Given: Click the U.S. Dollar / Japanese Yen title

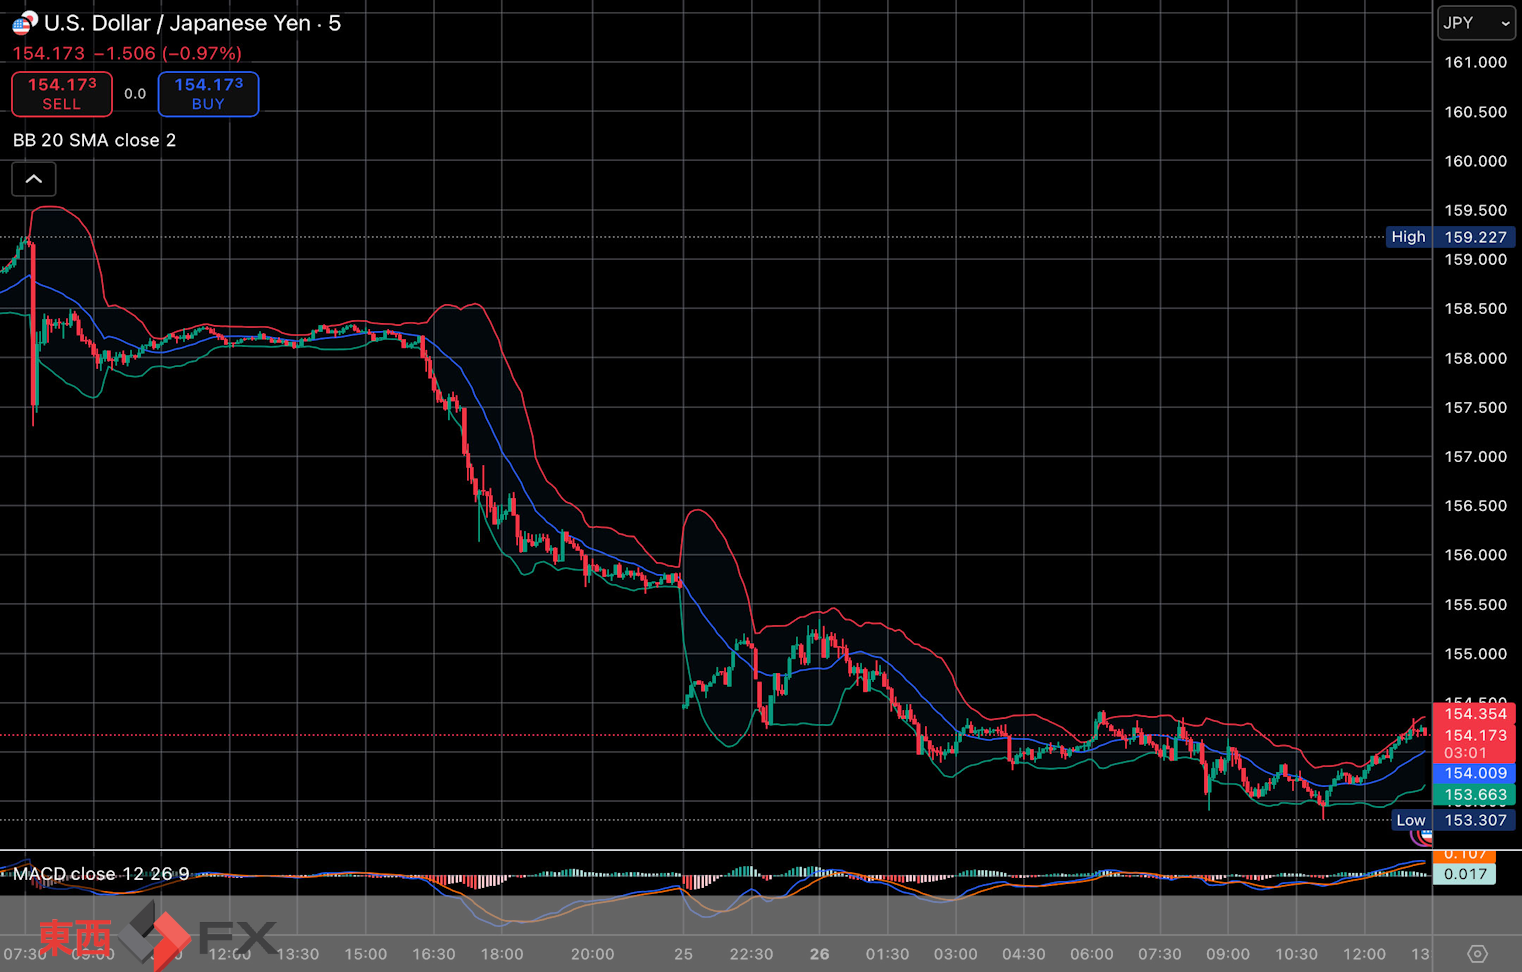Looking at the screenshot, I should pos(192,23).
